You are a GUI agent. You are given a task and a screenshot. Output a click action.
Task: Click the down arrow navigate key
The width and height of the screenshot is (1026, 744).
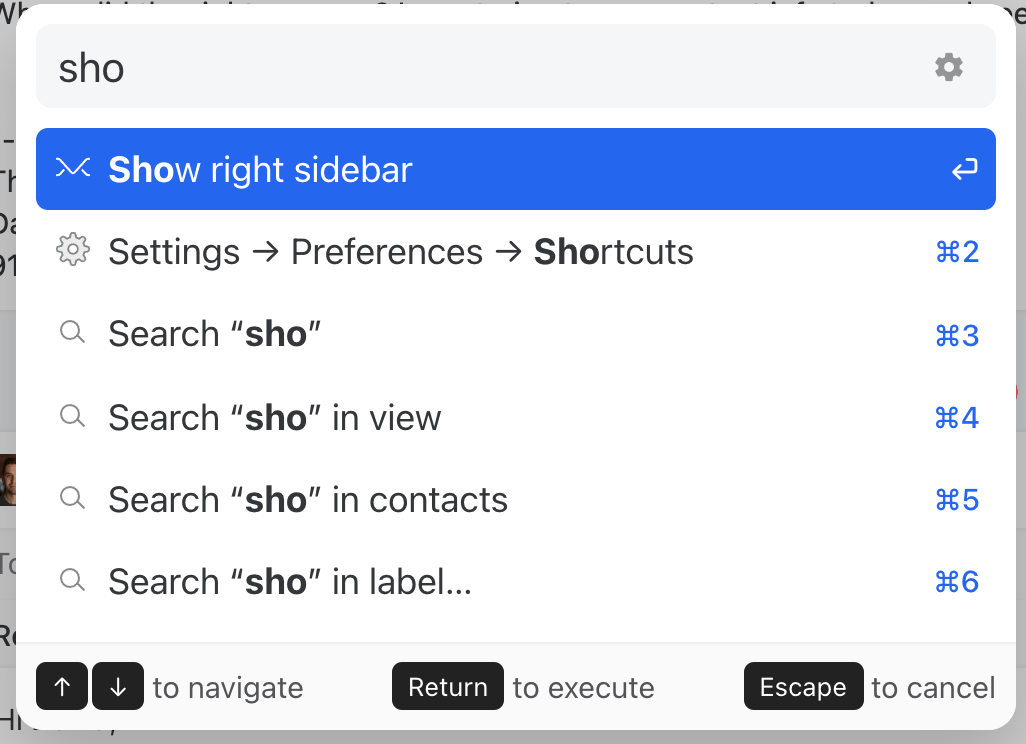[x=118, y=687]
